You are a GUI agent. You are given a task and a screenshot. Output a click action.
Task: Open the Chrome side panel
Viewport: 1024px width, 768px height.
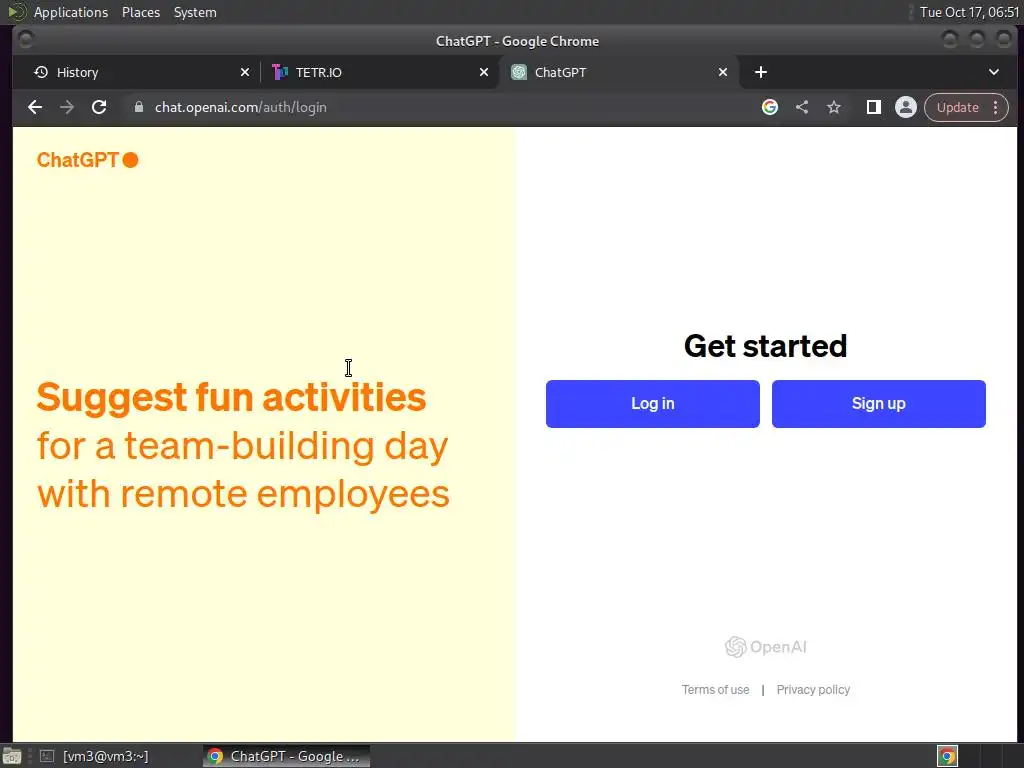click(873, 107)
